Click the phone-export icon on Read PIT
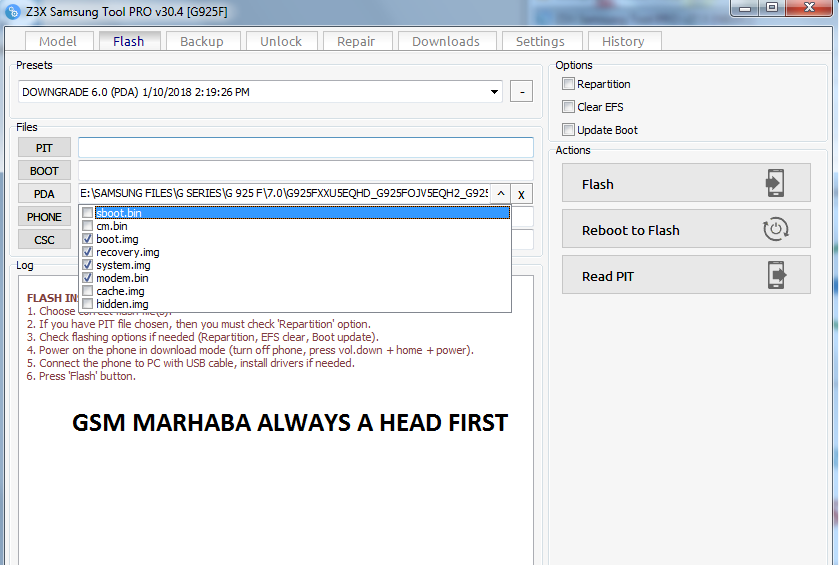This screenshot has width=839, height=565. coord(777,275)
